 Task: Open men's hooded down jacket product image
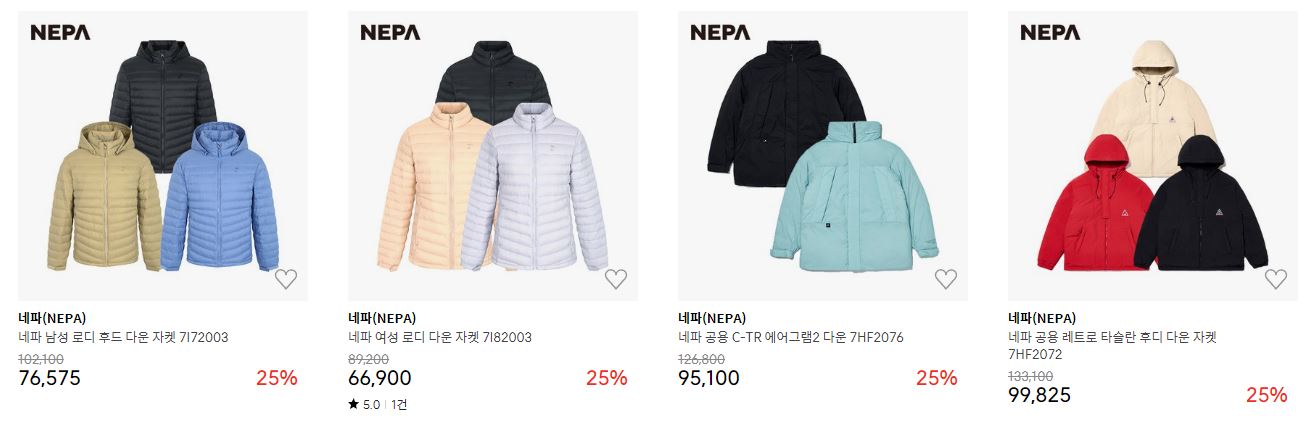coord(163,156)
